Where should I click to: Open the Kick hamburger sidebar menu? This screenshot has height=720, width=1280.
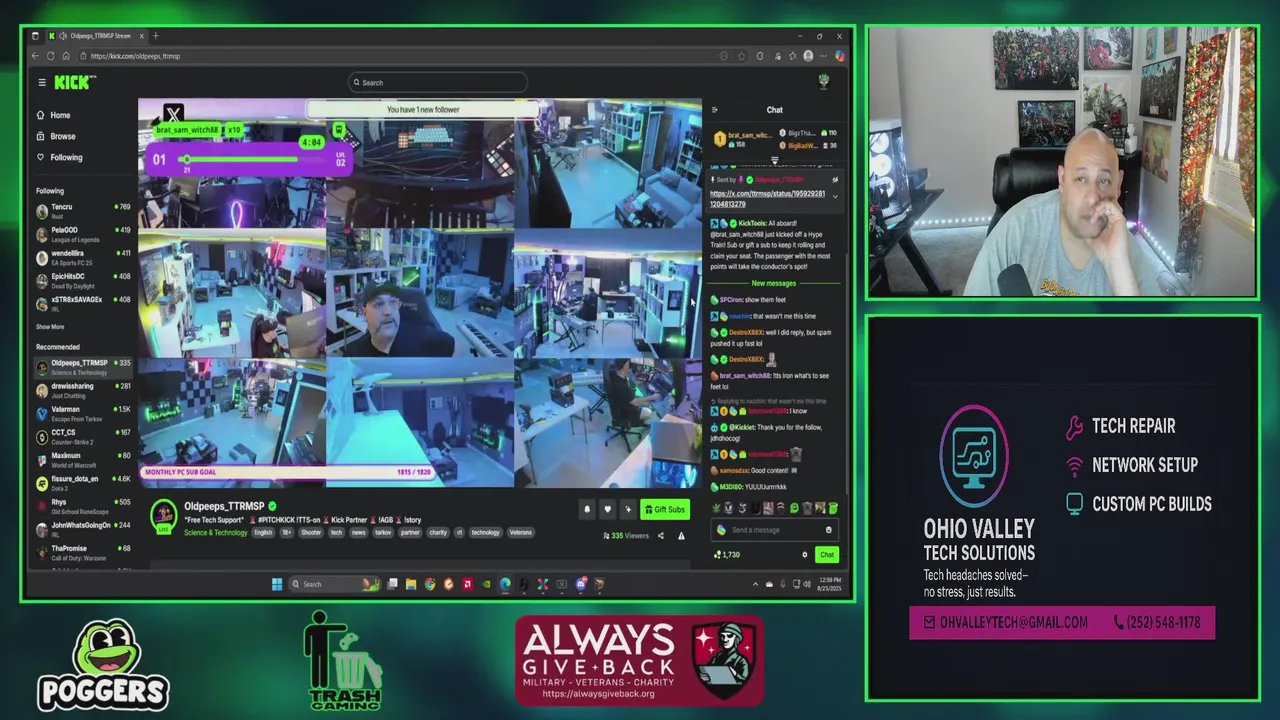click(x=42, y=83)
